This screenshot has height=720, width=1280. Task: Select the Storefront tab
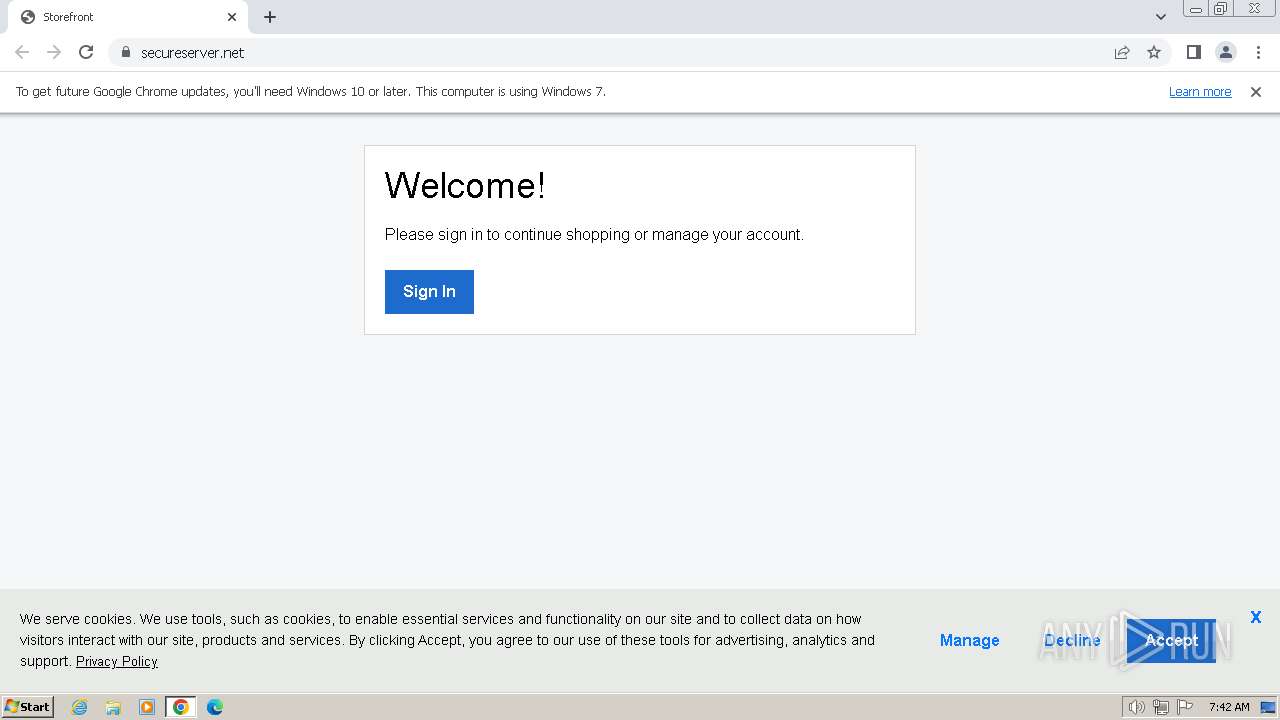point(128,17)
